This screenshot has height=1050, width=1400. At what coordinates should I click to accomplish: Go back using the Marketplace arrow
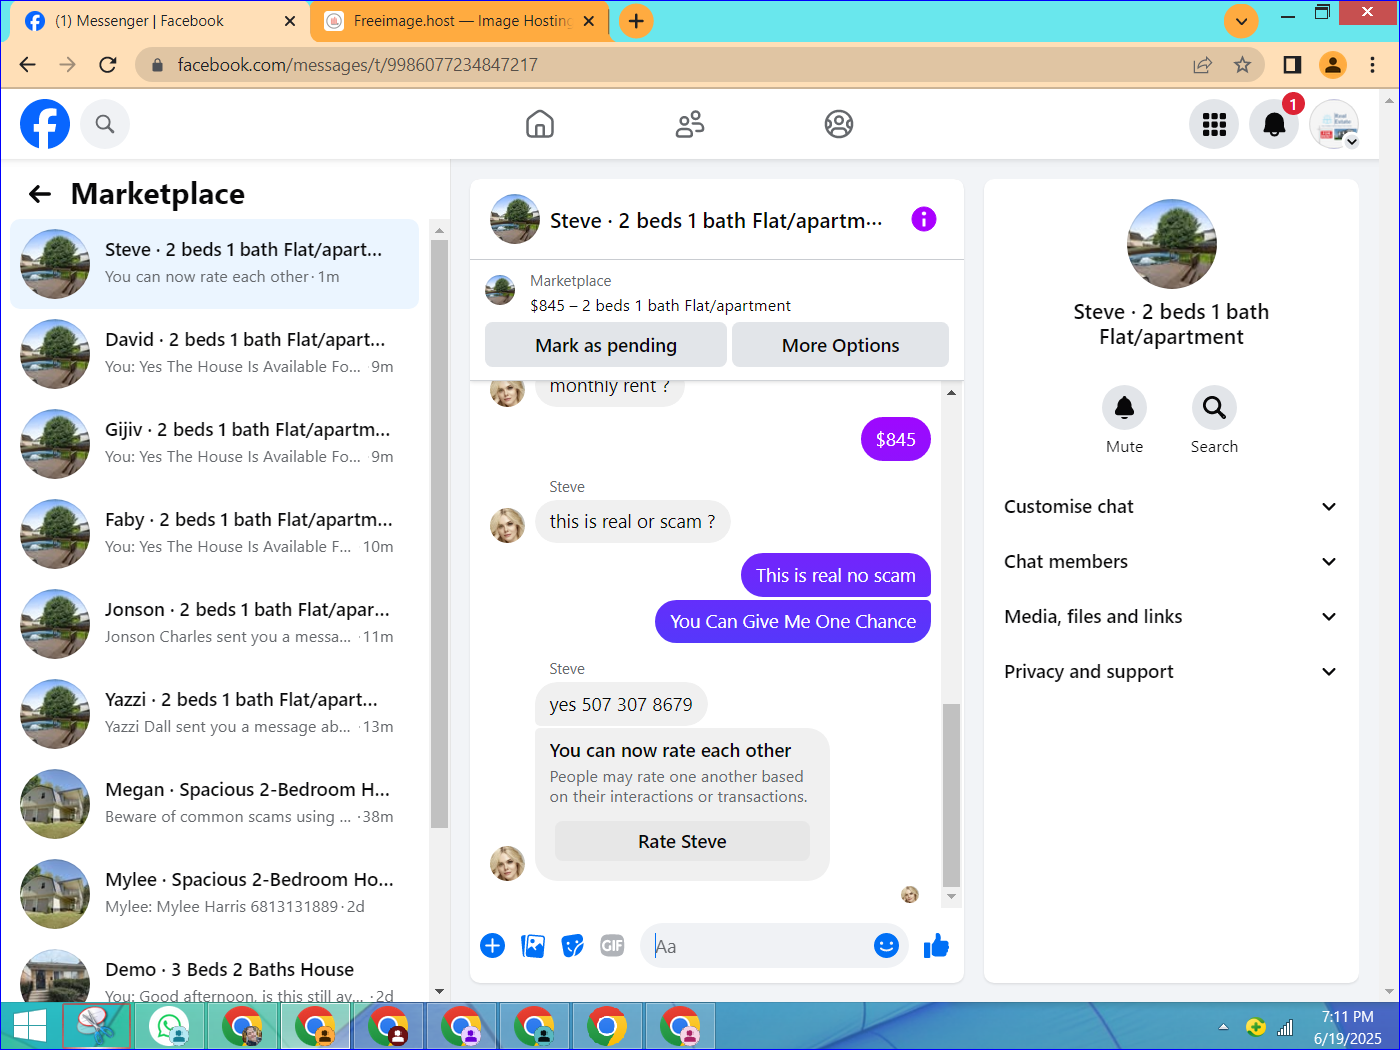(40, 194)
